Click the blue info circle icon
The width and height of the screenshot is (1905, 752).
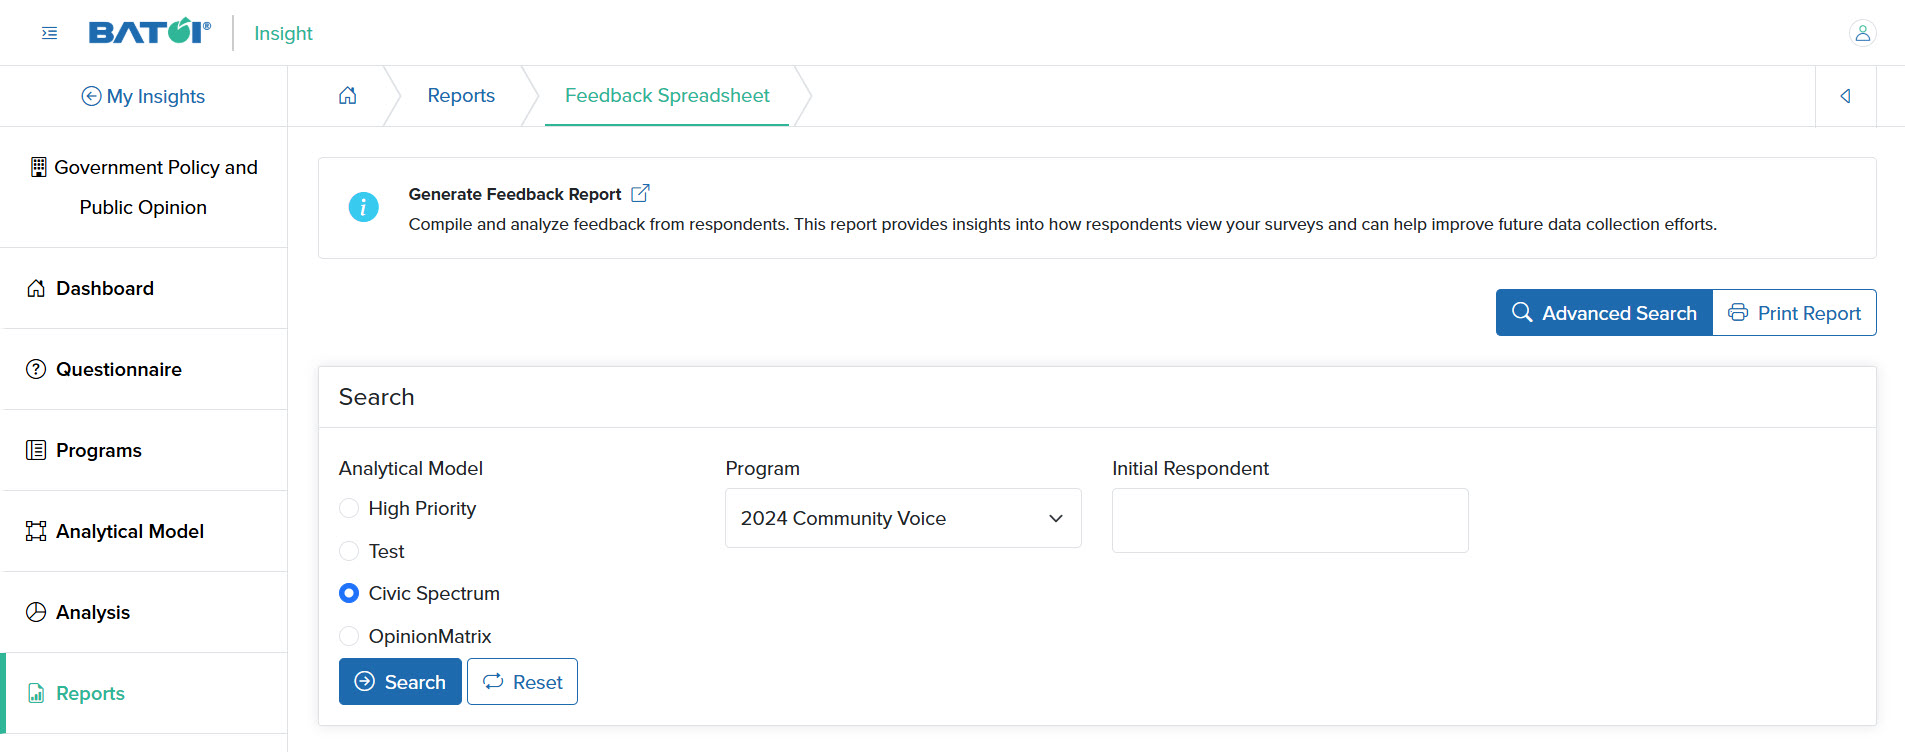pyautogui.click(x=363, y=207)
